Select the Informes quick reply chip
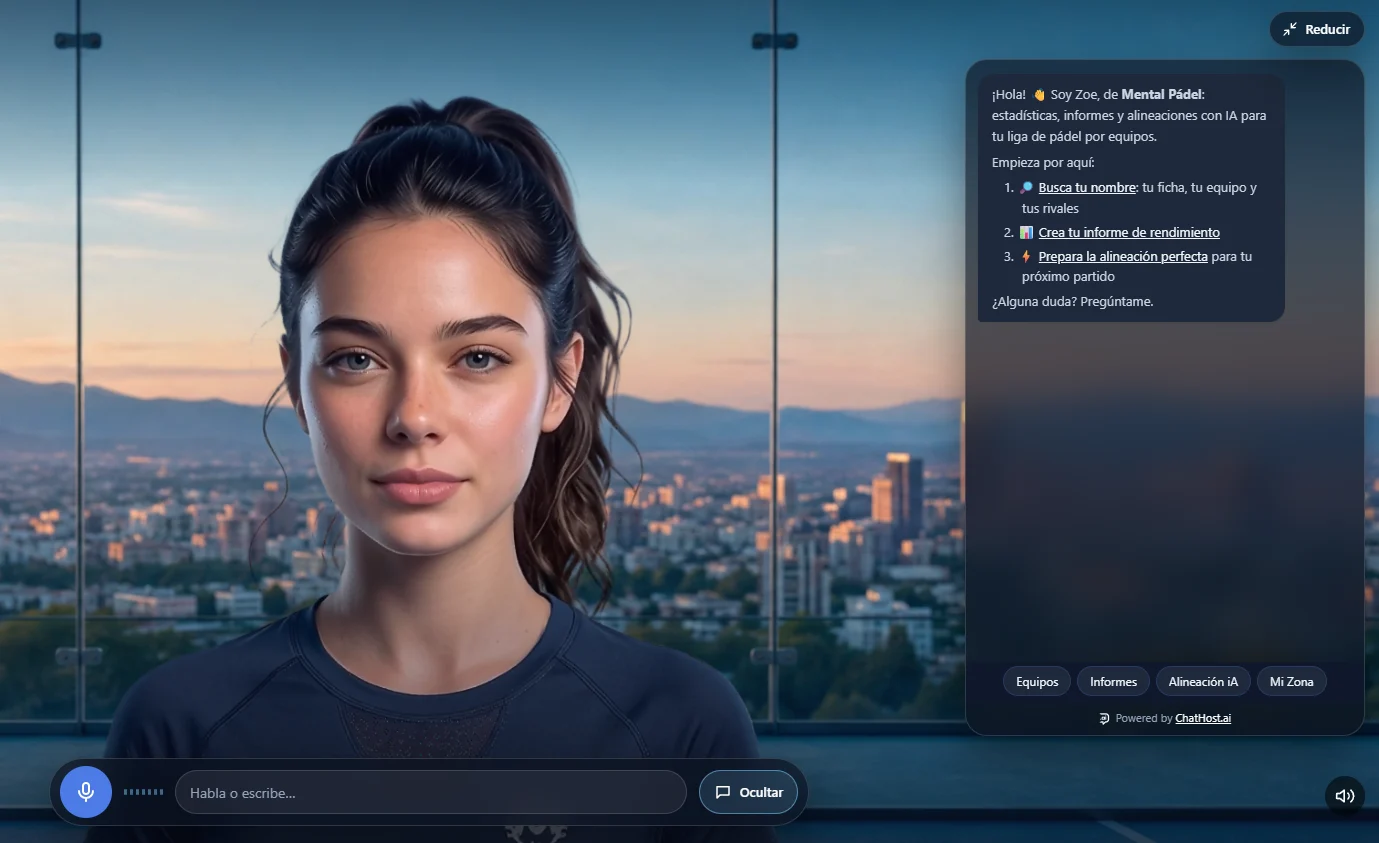This screenshot has height=843, width=1379. (1113, 682)
